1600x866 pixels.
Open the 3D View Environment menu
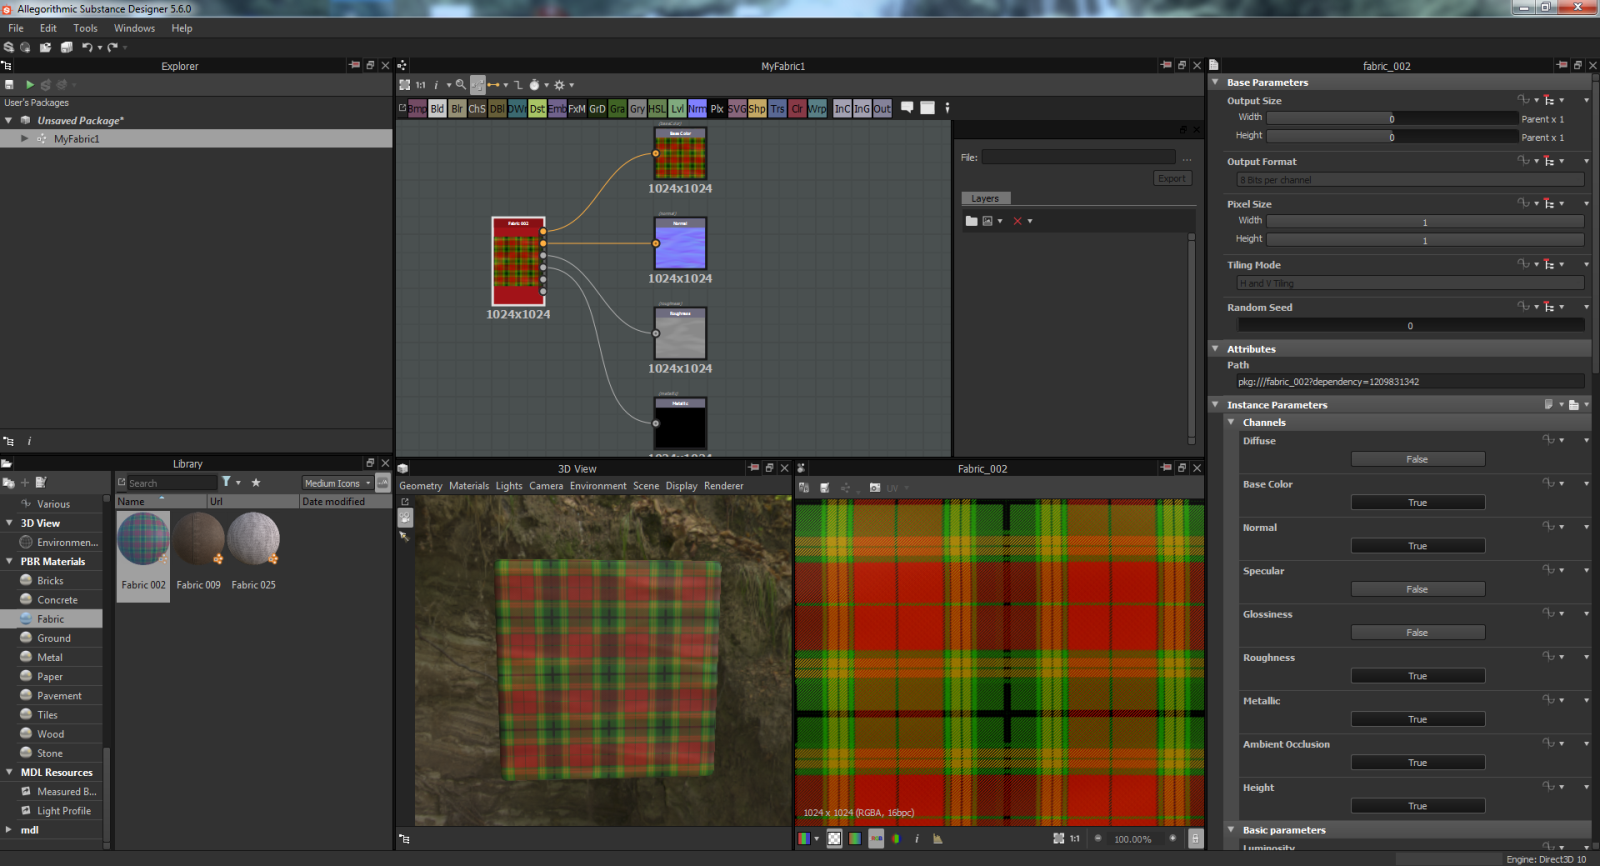click(x=598, y=486)
